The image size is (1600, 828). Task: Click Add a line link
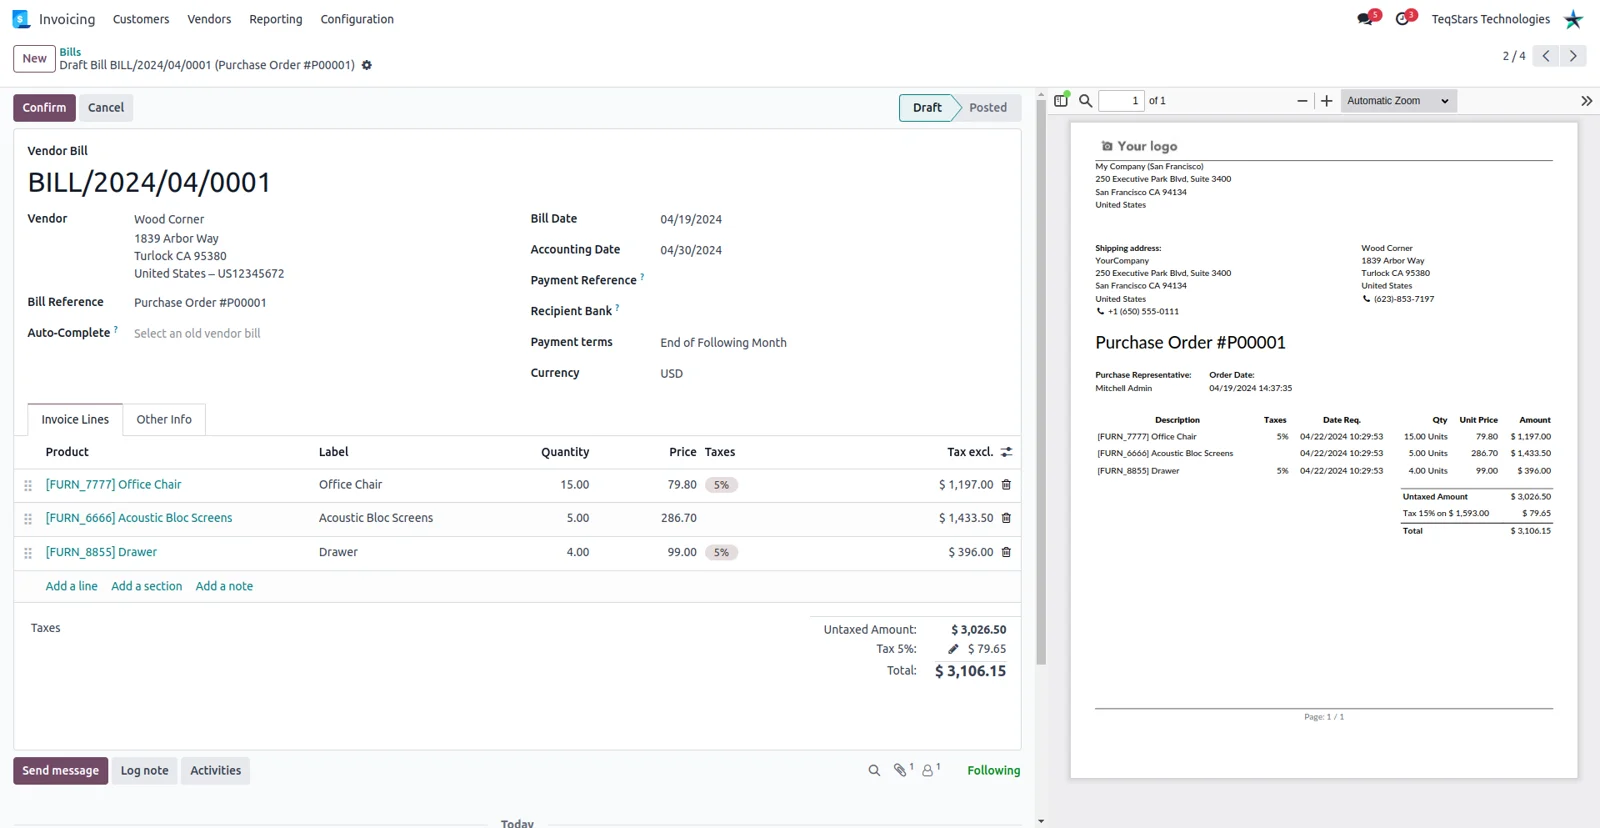pos(72,587)
